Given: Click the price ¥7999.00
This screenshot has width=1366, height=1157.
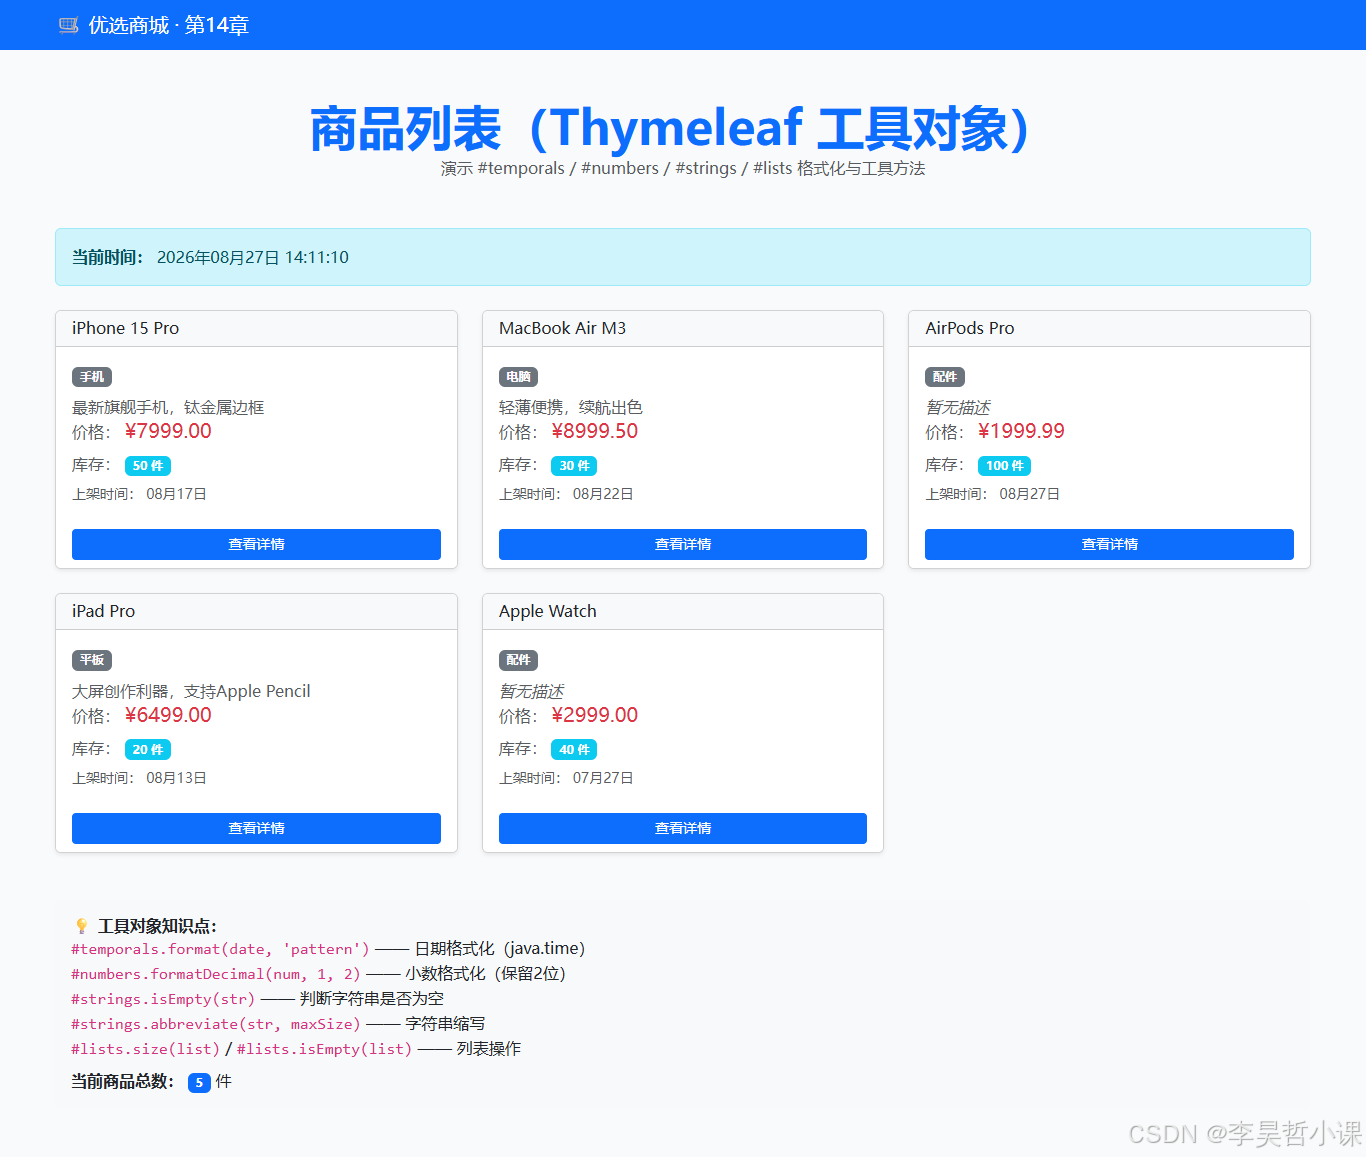Looking at the screenshot, I should click(x=168, y=431).
